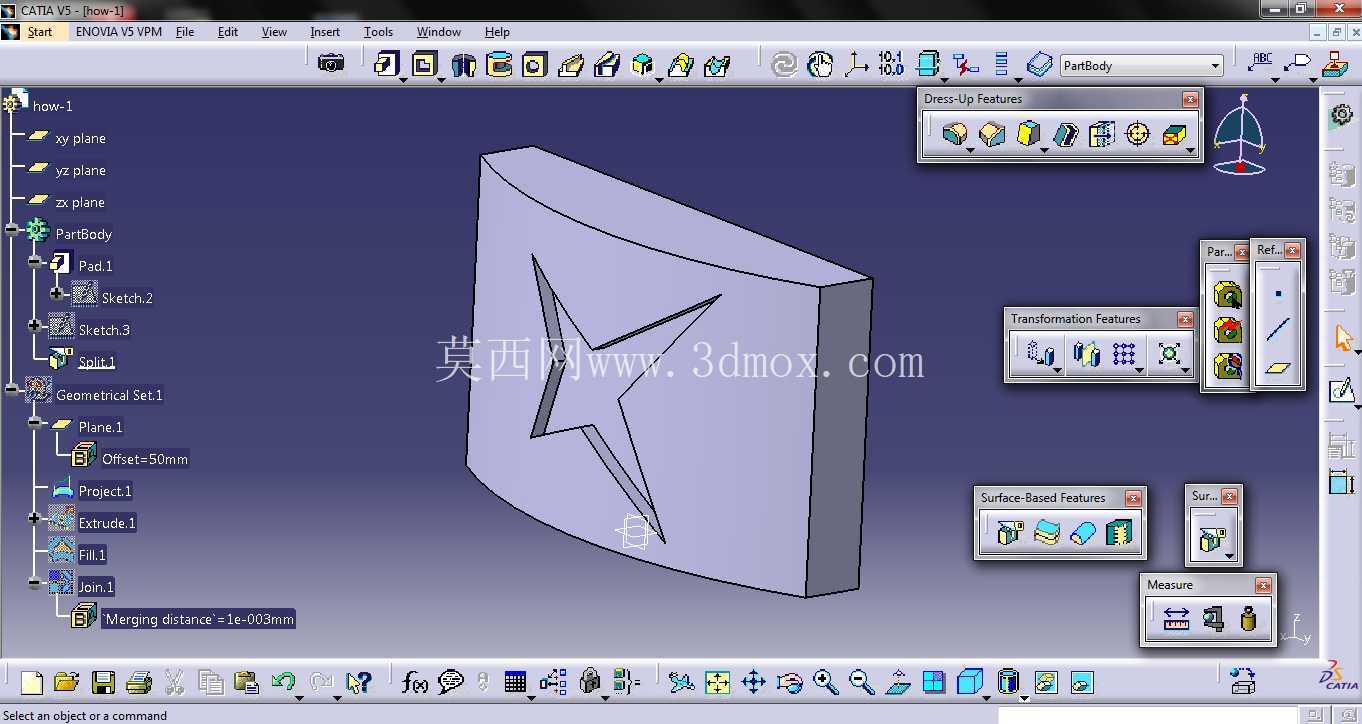Click the Chamfer icon in Dress-Up Features

click(992, 133)
